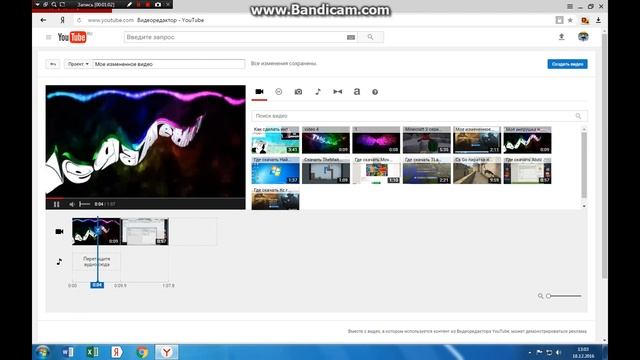Click the audio track music note icon
Viewport: 640px width, 360px height.
[59, 262]
